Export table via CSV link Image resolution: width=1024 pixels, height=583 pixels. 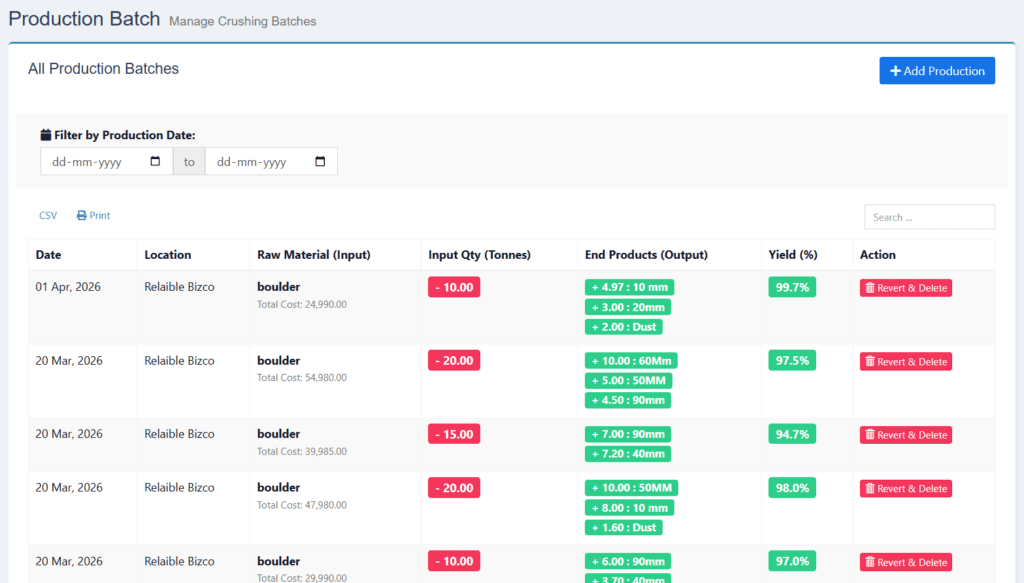pos(48,215)
